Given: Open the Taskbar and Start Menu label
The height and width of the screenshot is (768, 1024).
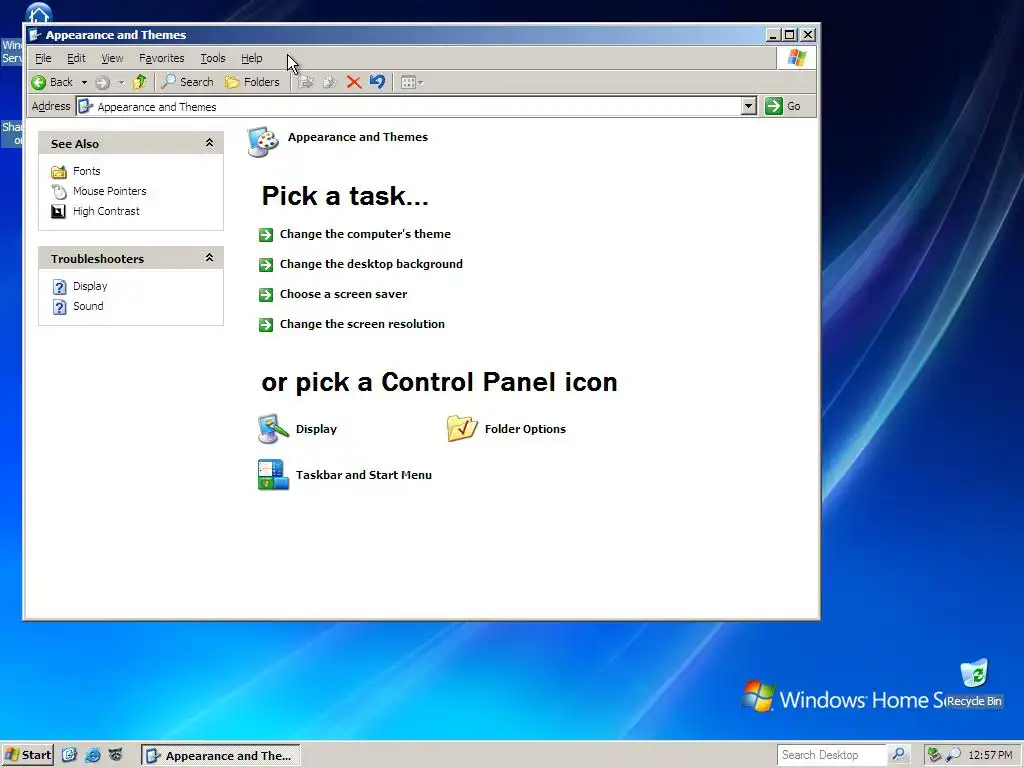Looking at the screenshot, I should point(364,475).
